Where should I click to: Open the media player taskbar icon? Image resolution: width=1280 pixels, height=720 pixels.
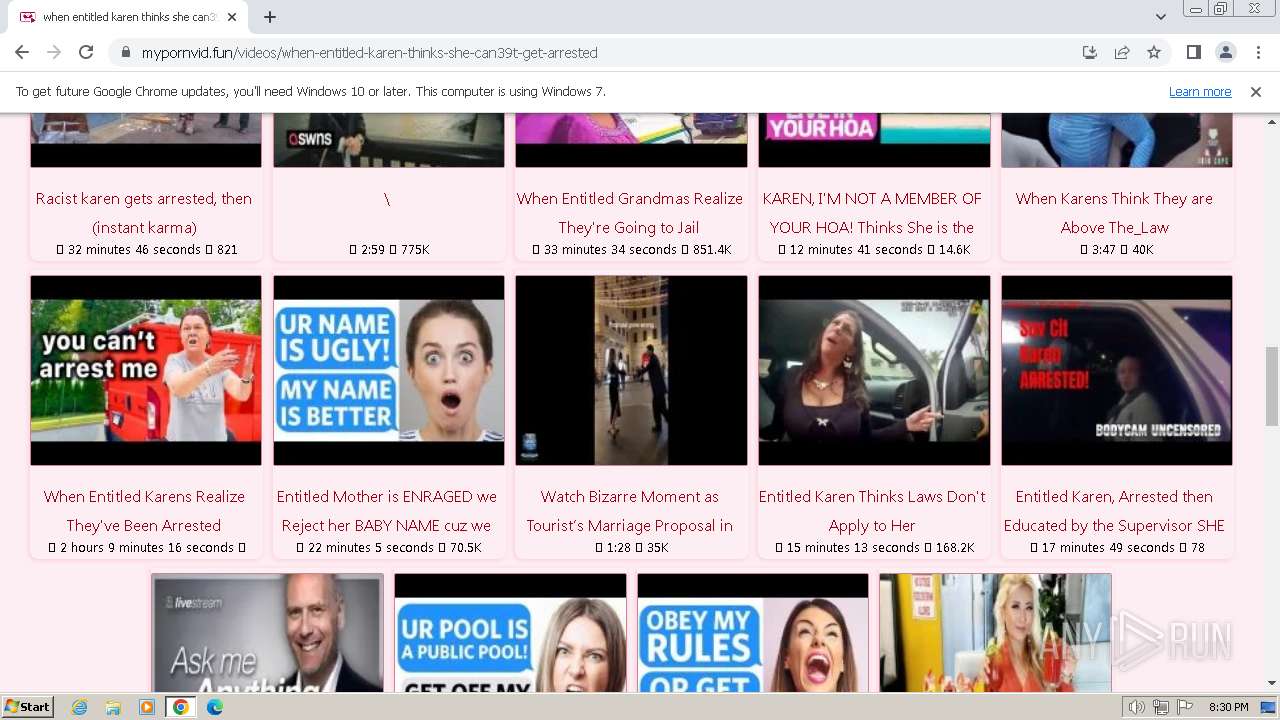point(147,707)
